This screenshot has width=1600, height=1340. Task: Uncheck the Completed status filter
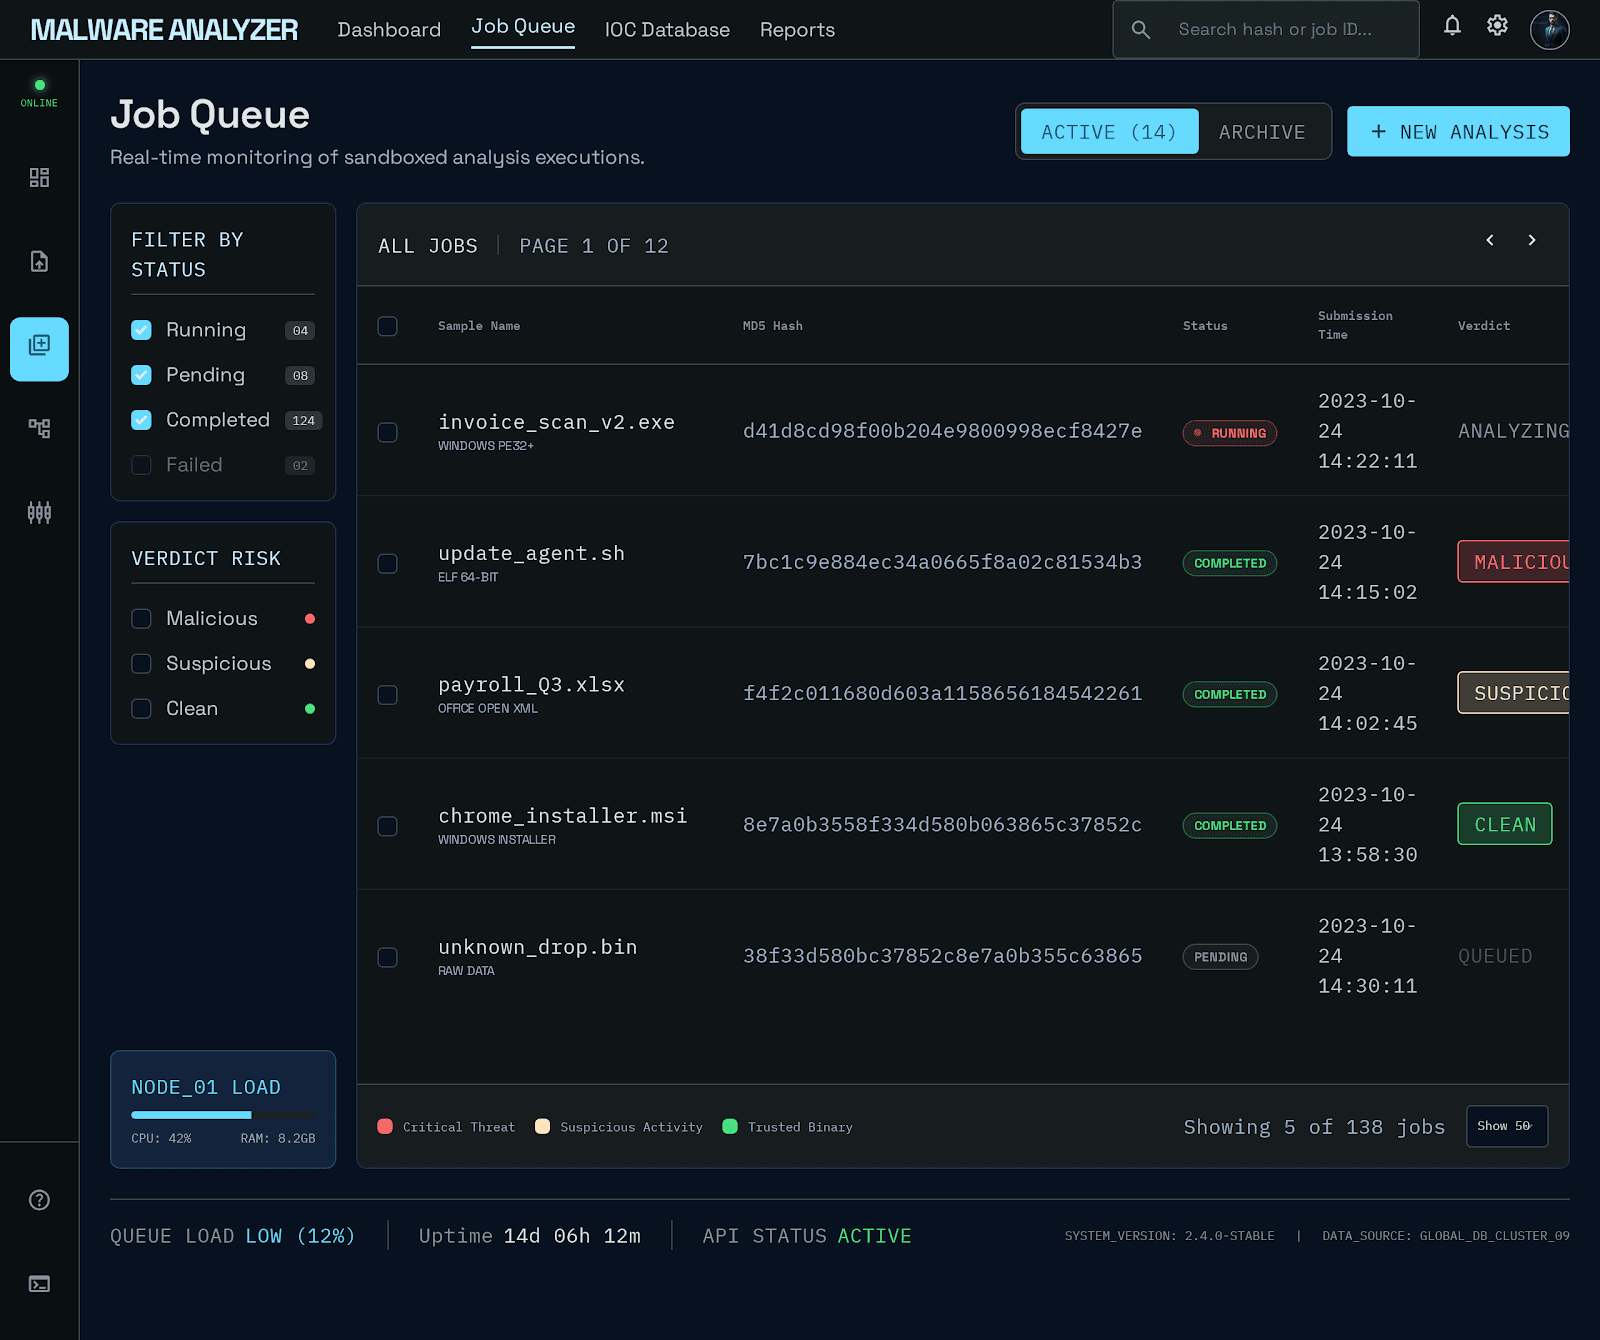pyautogui.click(x=141, y=420)
